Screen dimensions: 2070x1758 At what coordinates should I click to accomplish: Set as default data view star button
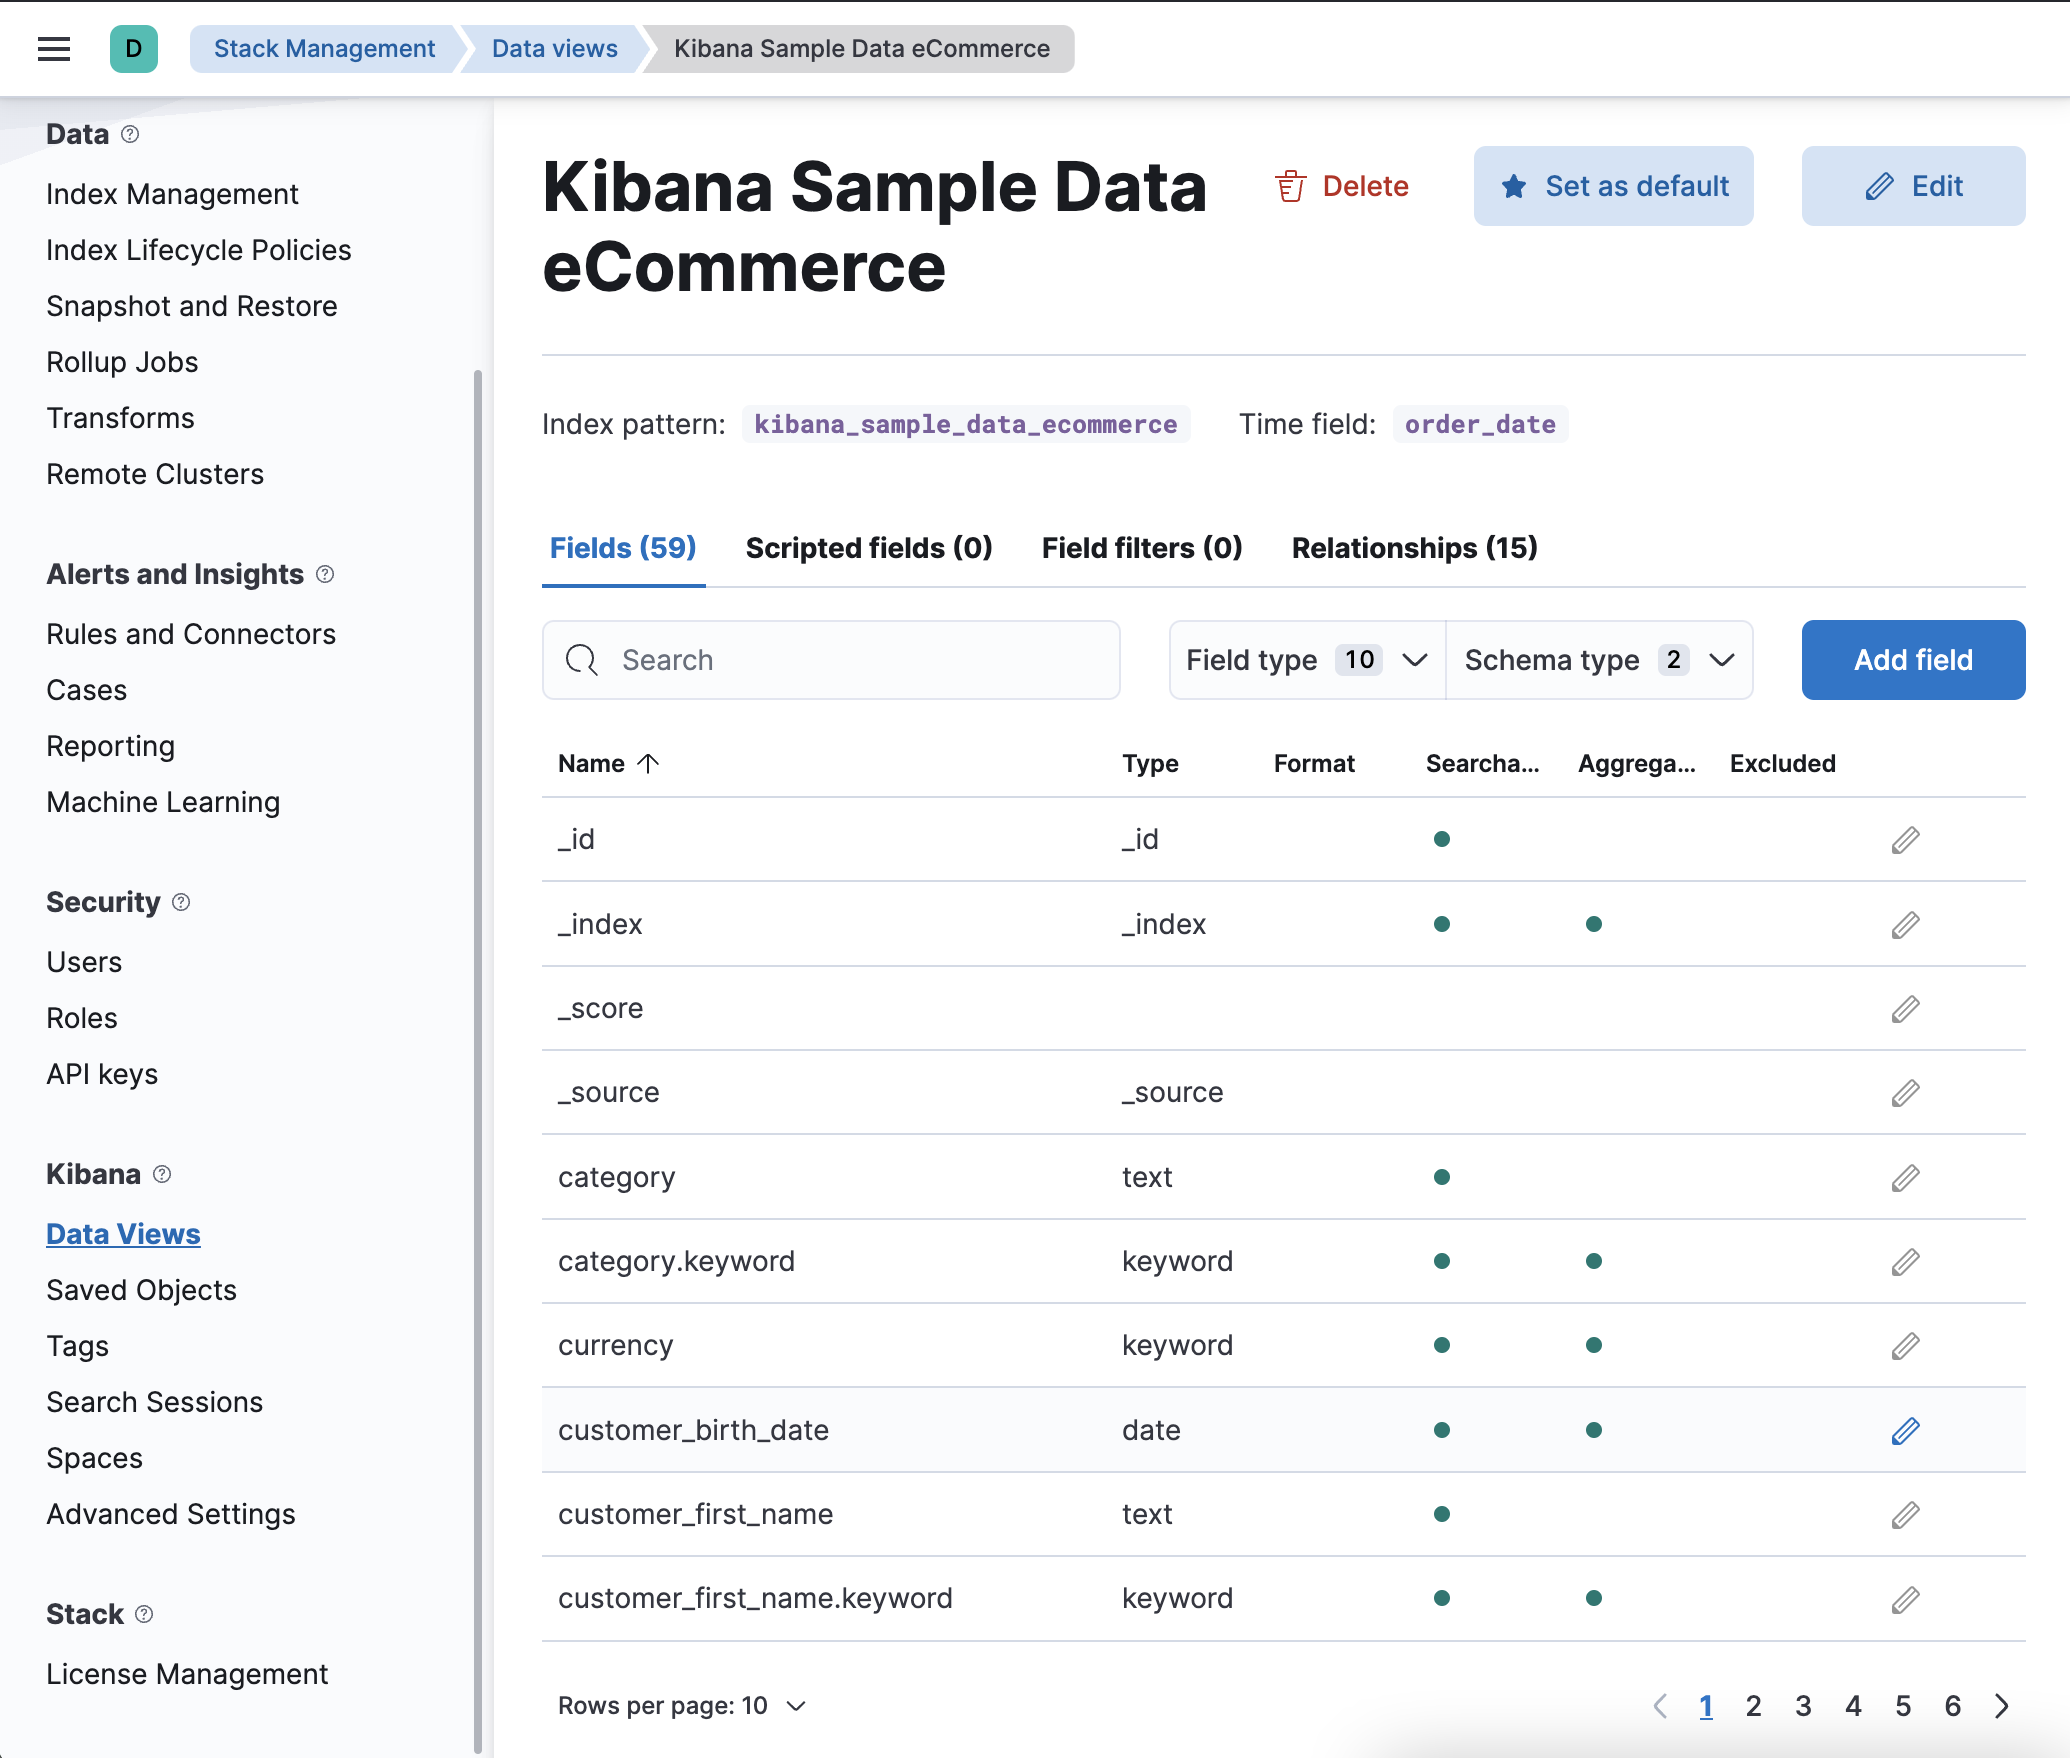click(x=1613, y=186)
